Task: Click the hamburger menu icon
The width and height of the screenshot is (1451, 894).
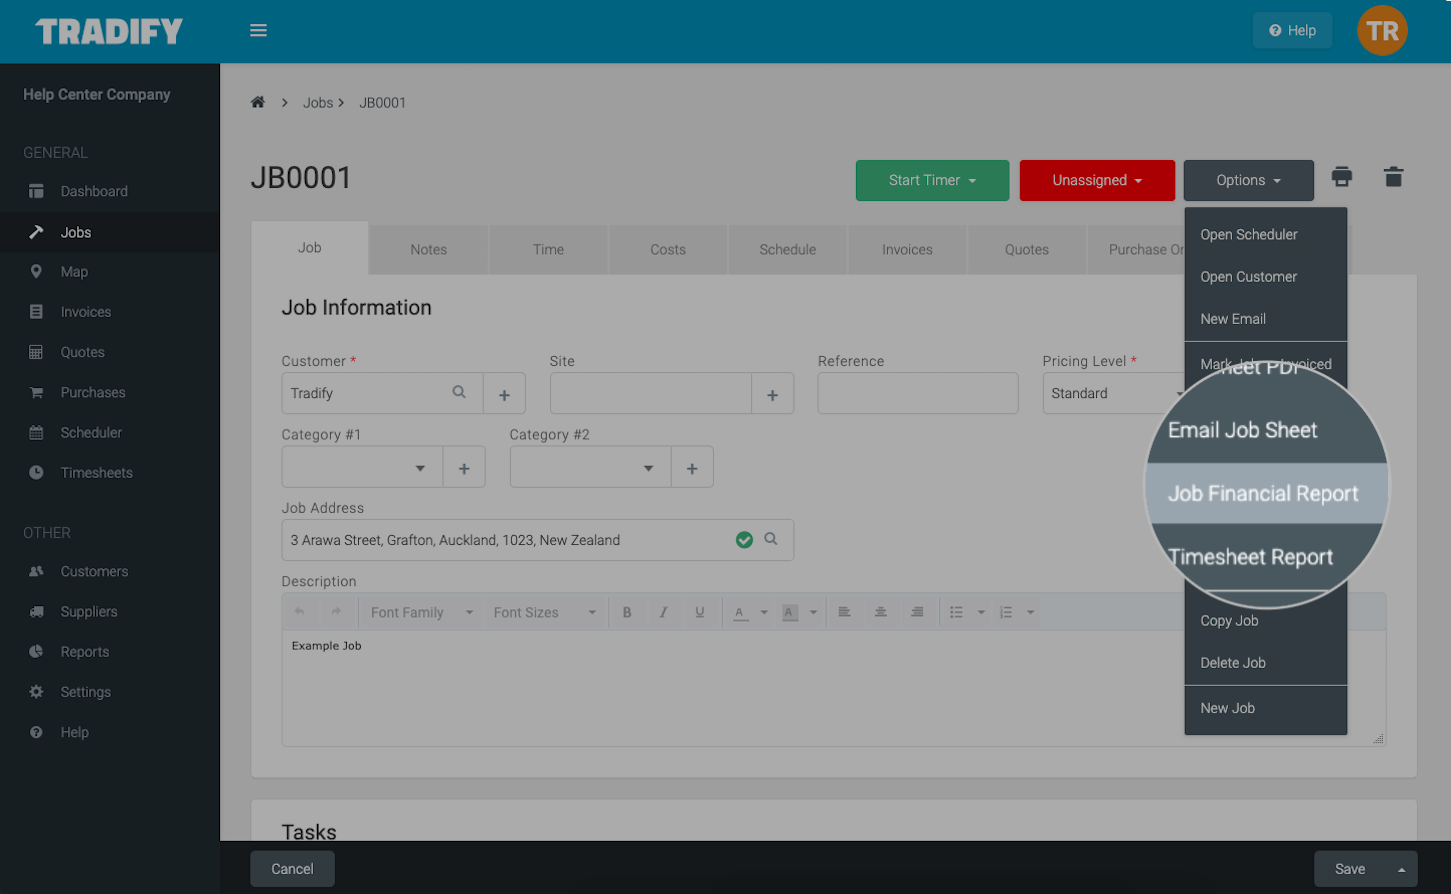Action: pos(258,30)
